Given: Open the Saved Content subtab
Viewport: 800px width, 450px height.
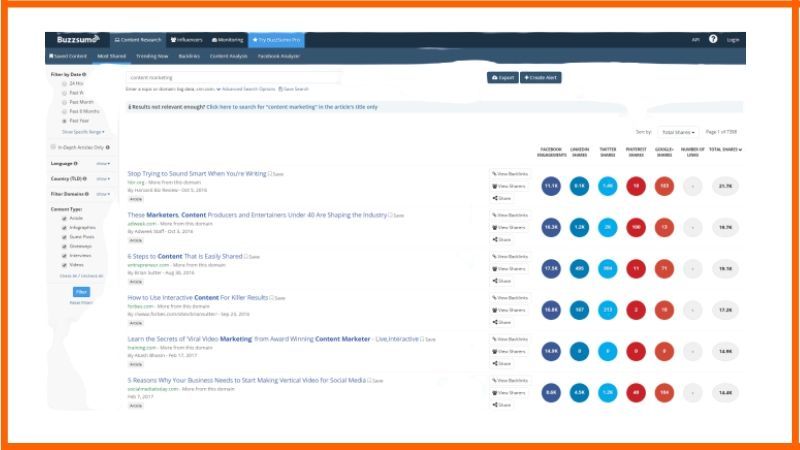Looking at the screenshot, I should (x=68, y=56).
